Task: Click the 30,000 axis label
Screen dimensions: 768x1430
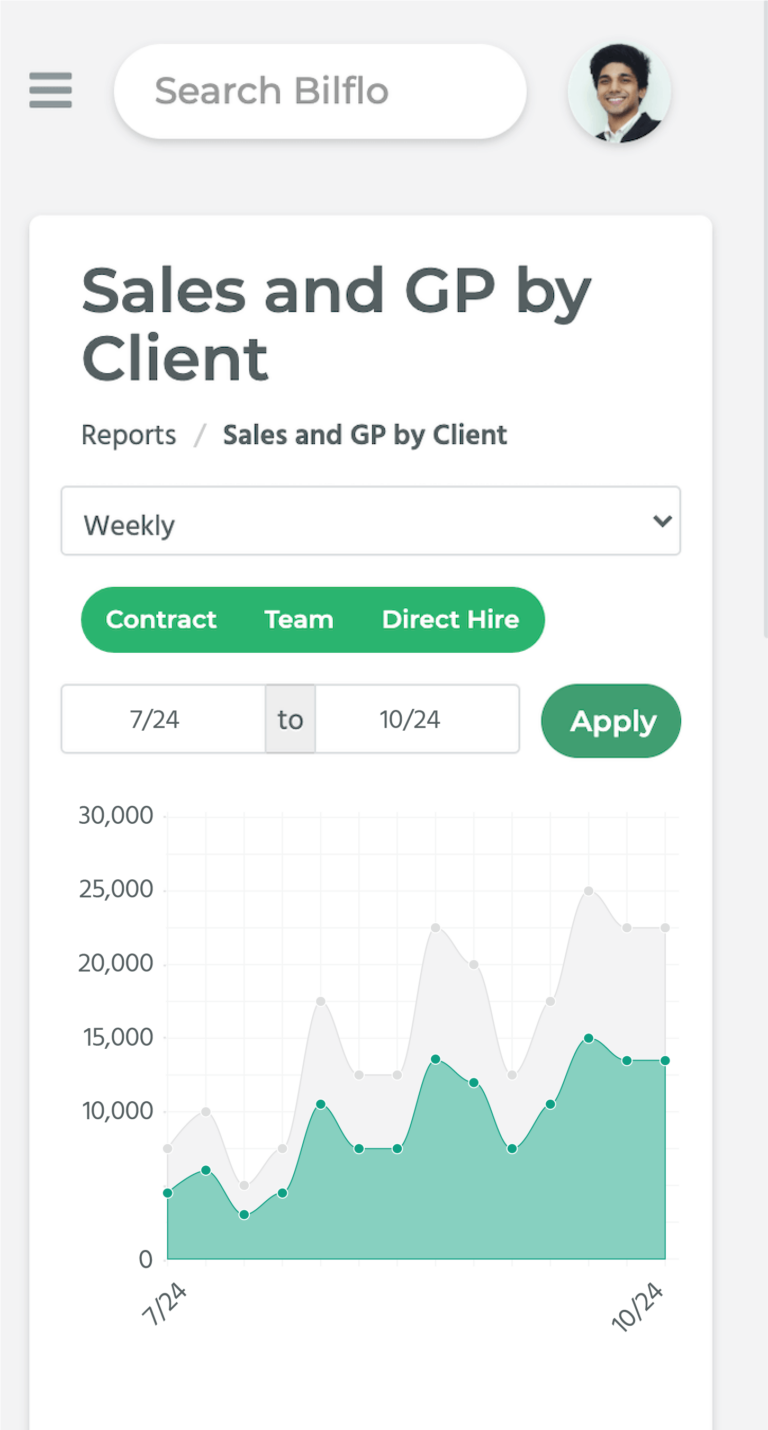Action: click(114, 815)
